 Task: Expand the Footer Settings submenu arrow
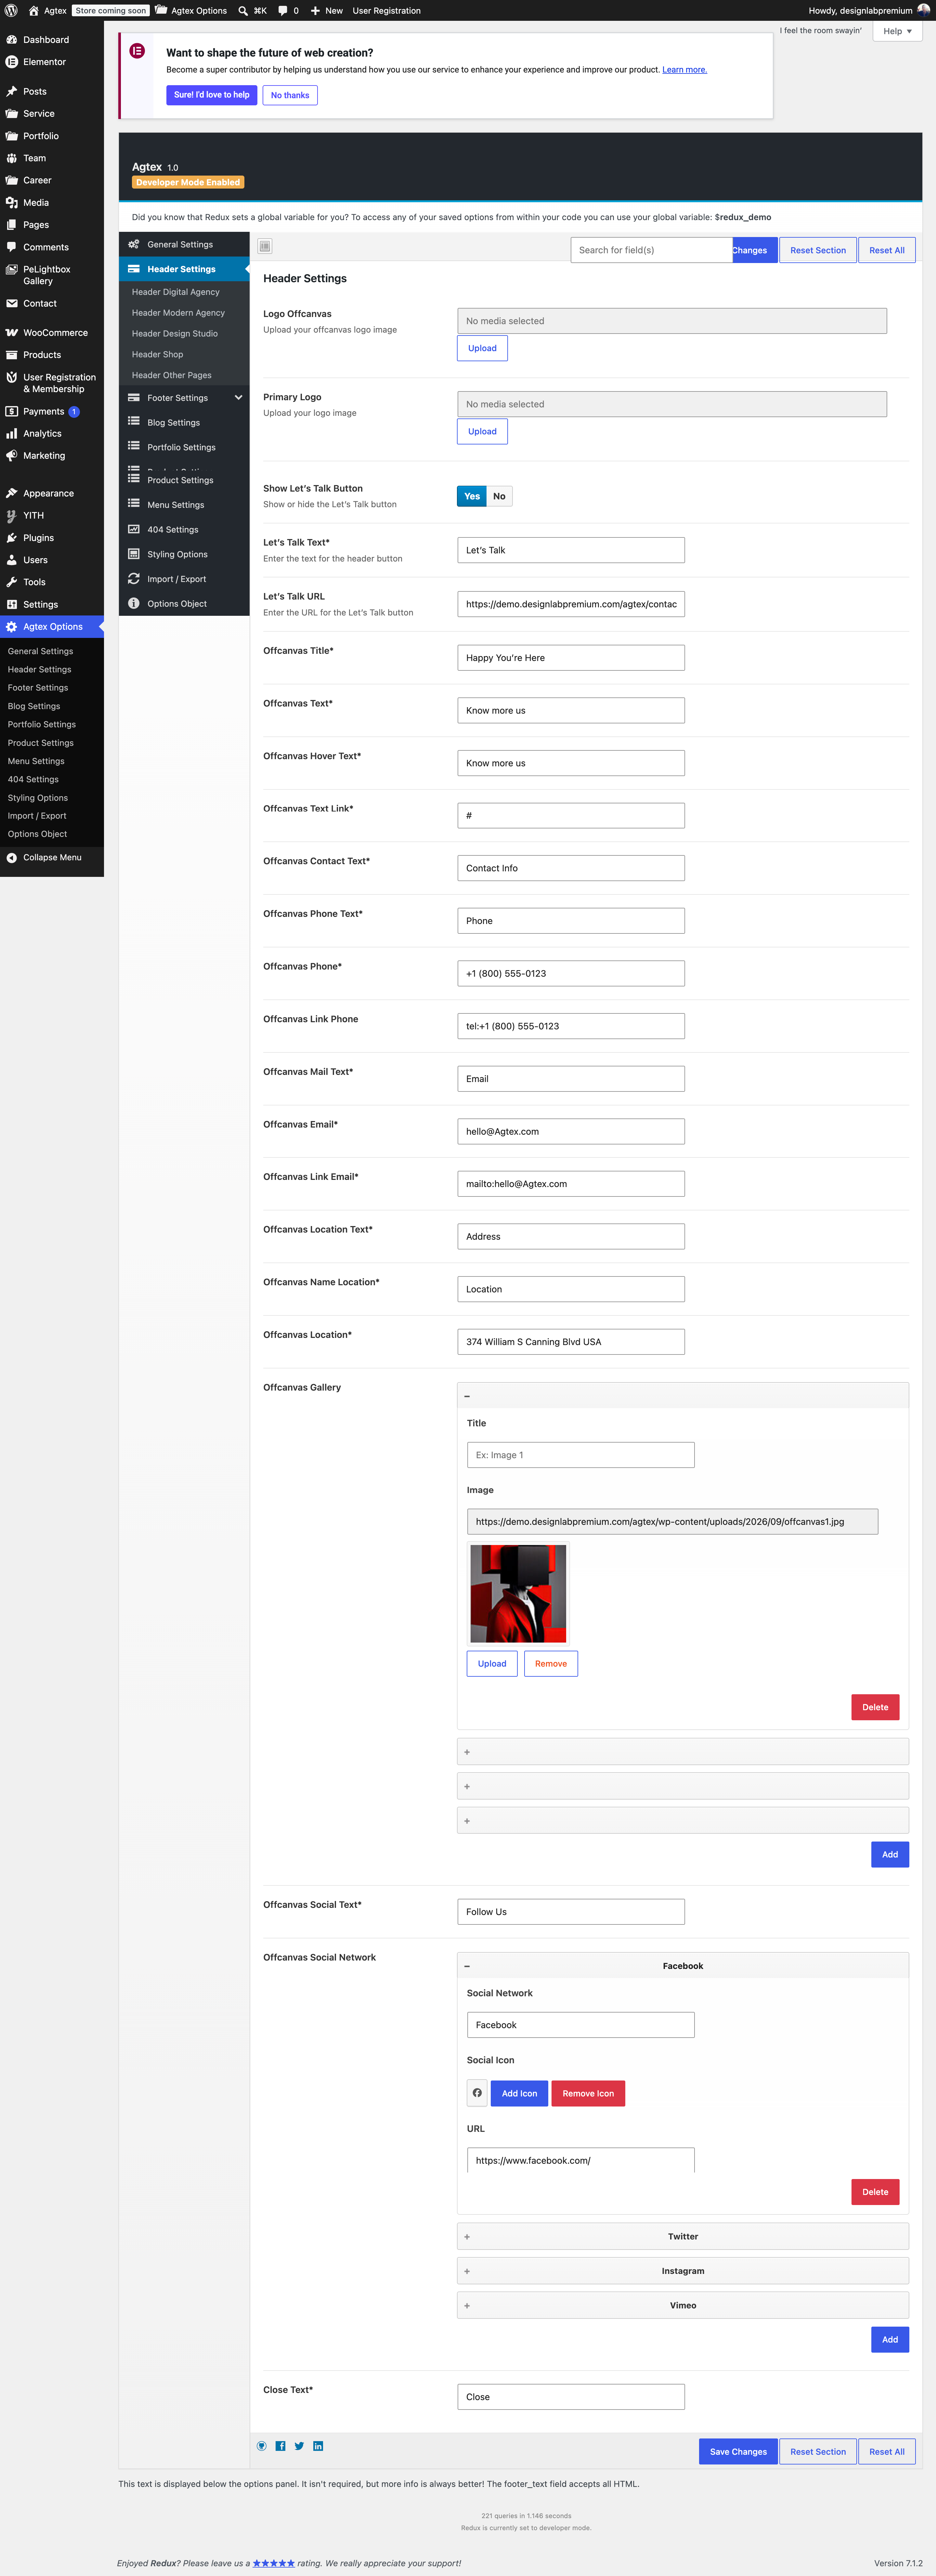tap(238, 398)
